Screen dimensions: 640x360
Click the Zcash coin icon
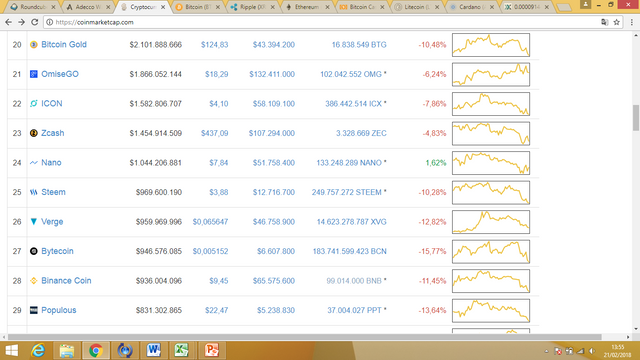[34, 133]
